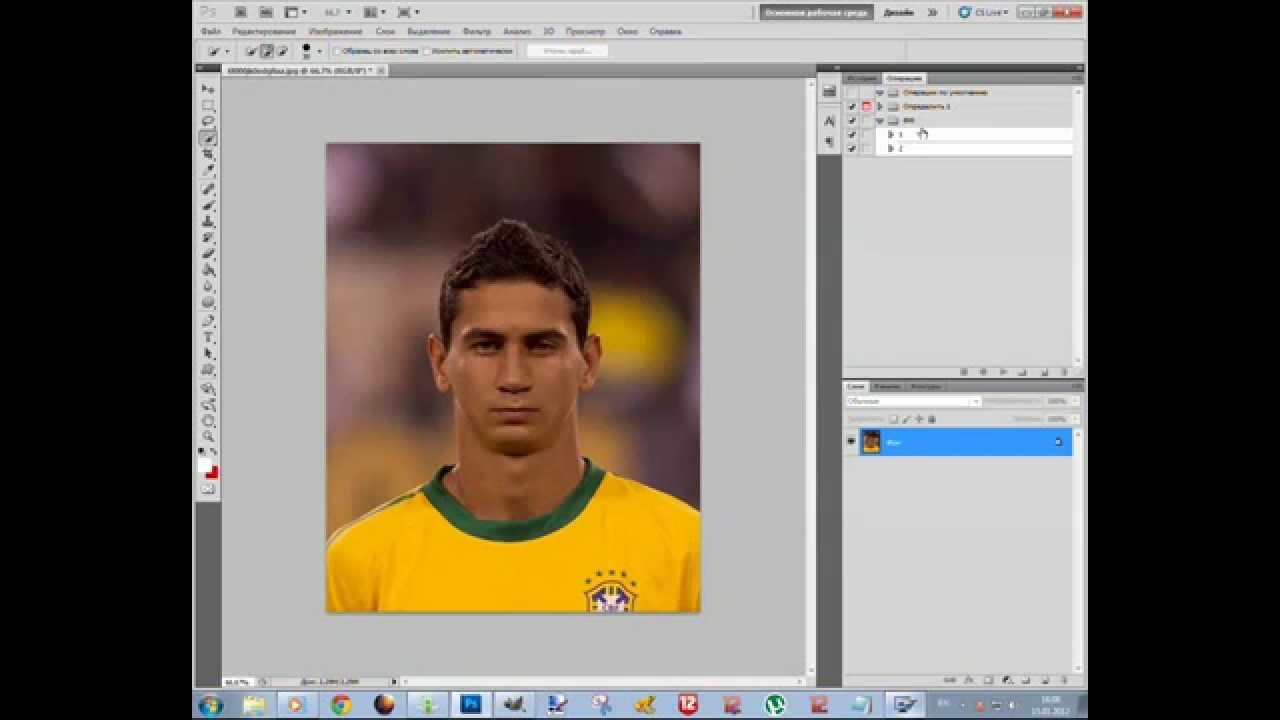Switch to the История tab
Screen dimensions: 1280x720
862,78
